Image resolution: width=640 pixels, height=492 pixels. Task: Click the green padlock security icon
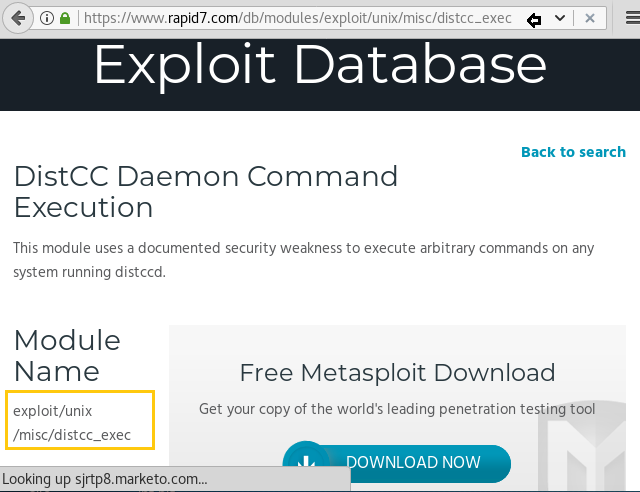pos(66,18)
